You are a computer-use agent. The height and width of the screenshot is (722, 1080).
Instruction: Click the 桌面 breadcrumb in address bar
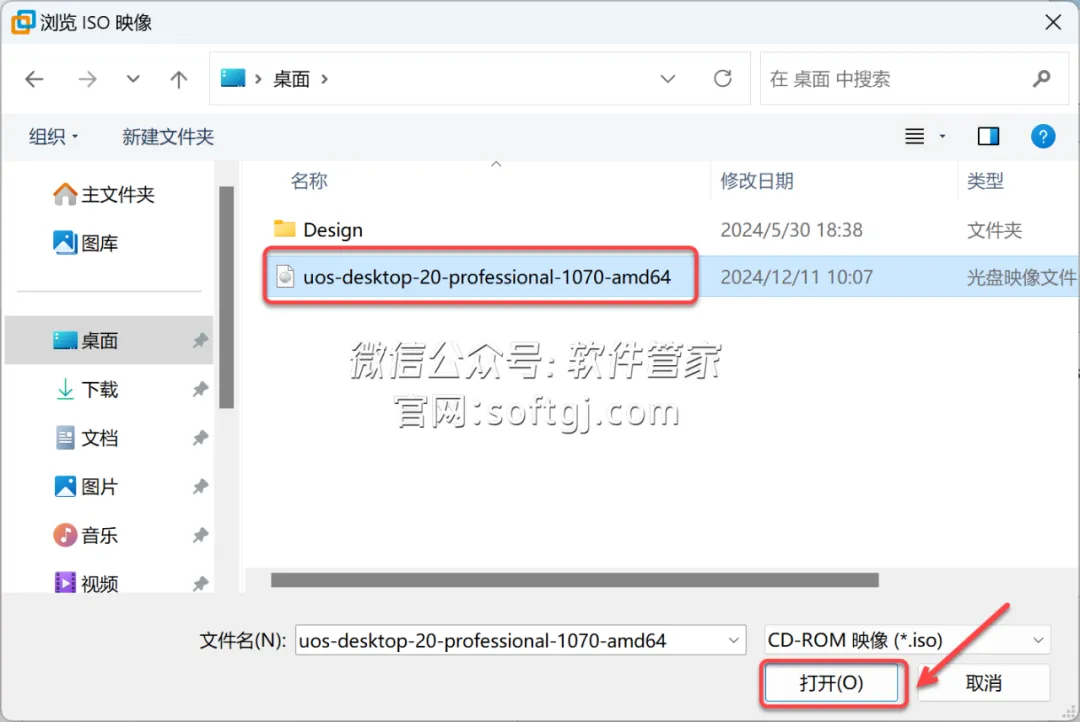(x=291, y=79)
